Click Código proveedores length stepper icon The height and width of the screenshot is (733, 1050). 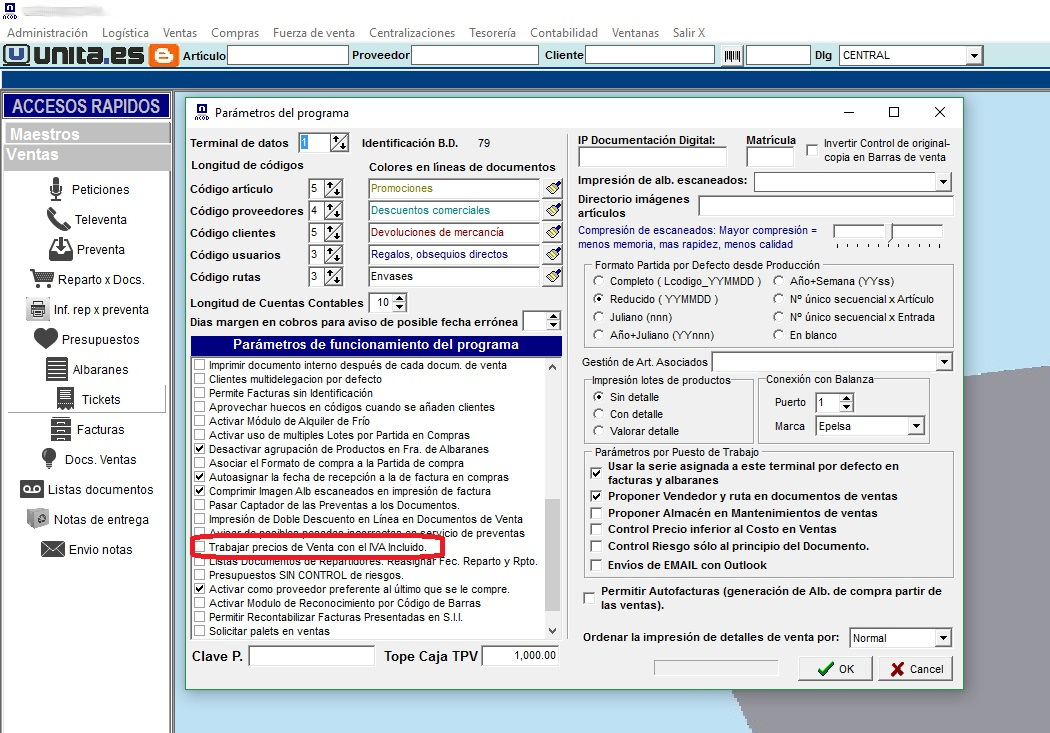333,211
